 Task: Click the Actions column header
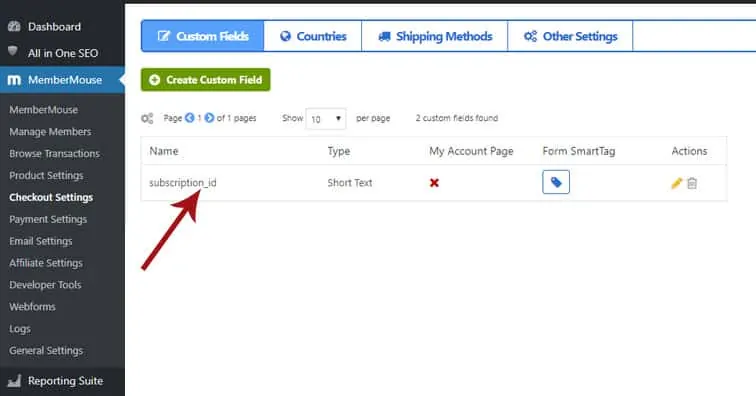click(689, 151)
